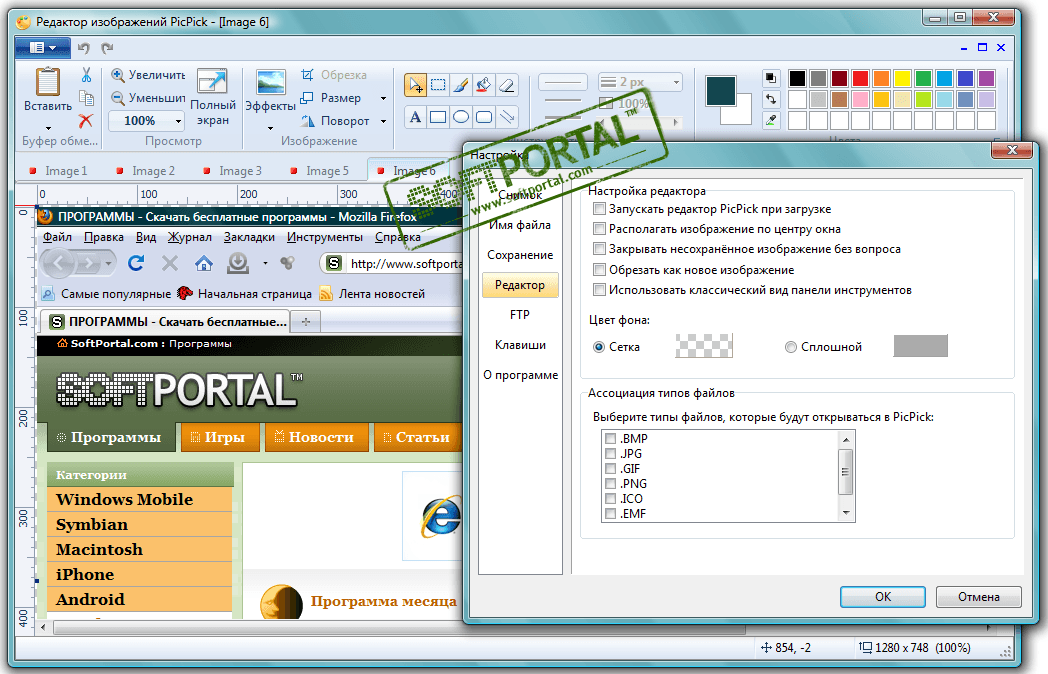
Task: Click the Undo arrow in quick toolbar
Action: pyautogui.click(x=84, y=47)
